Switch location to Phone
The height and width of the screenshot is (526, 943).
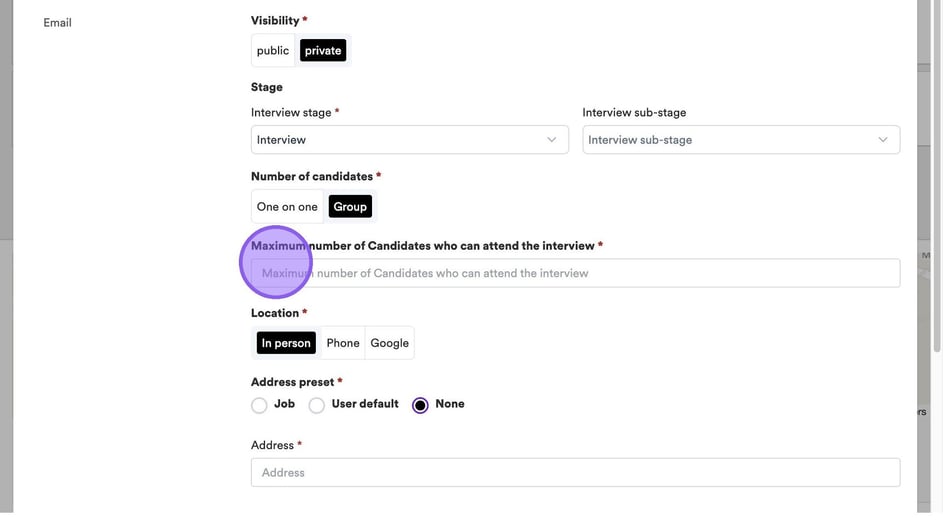tap(343, 343)
